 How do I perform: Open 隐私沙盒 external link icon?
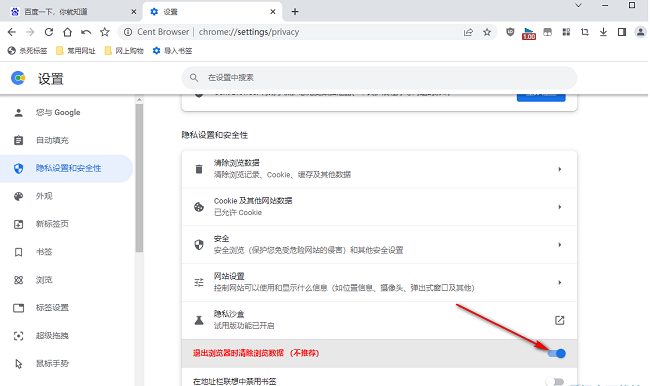click(560, 320)
